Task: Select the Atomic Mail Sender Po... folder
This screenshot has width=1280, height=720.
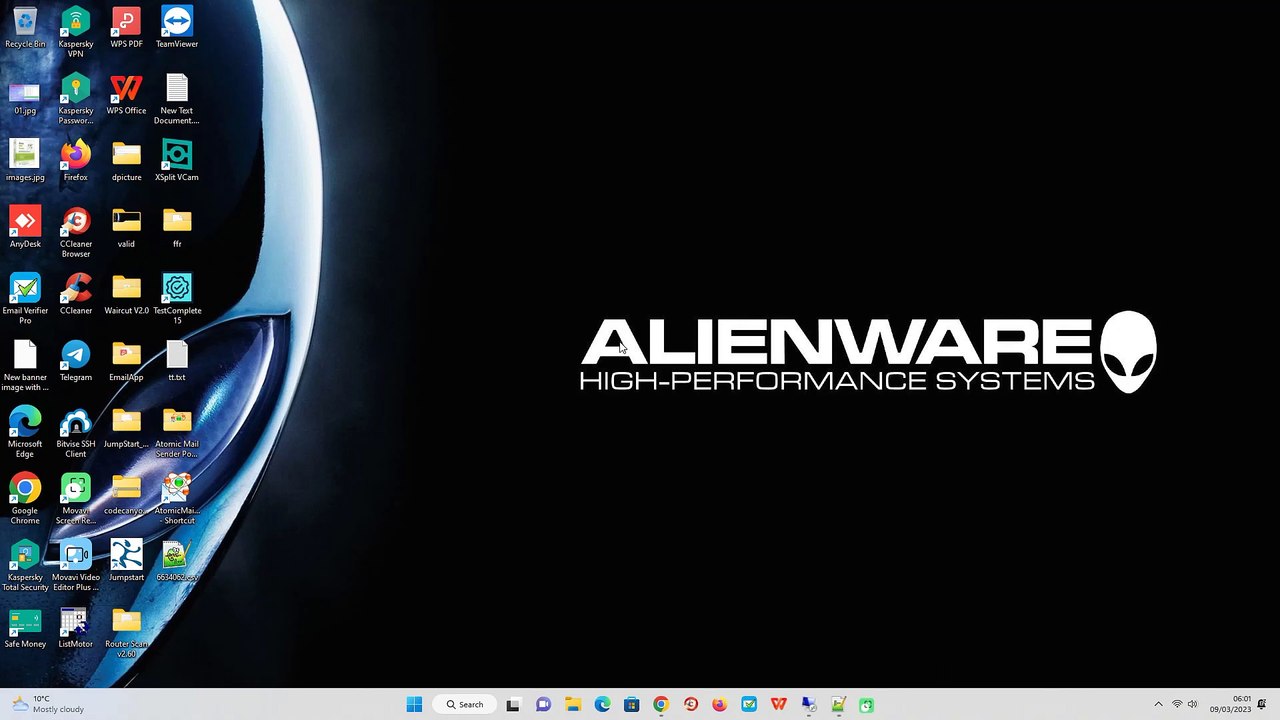Action: [177, 433]
